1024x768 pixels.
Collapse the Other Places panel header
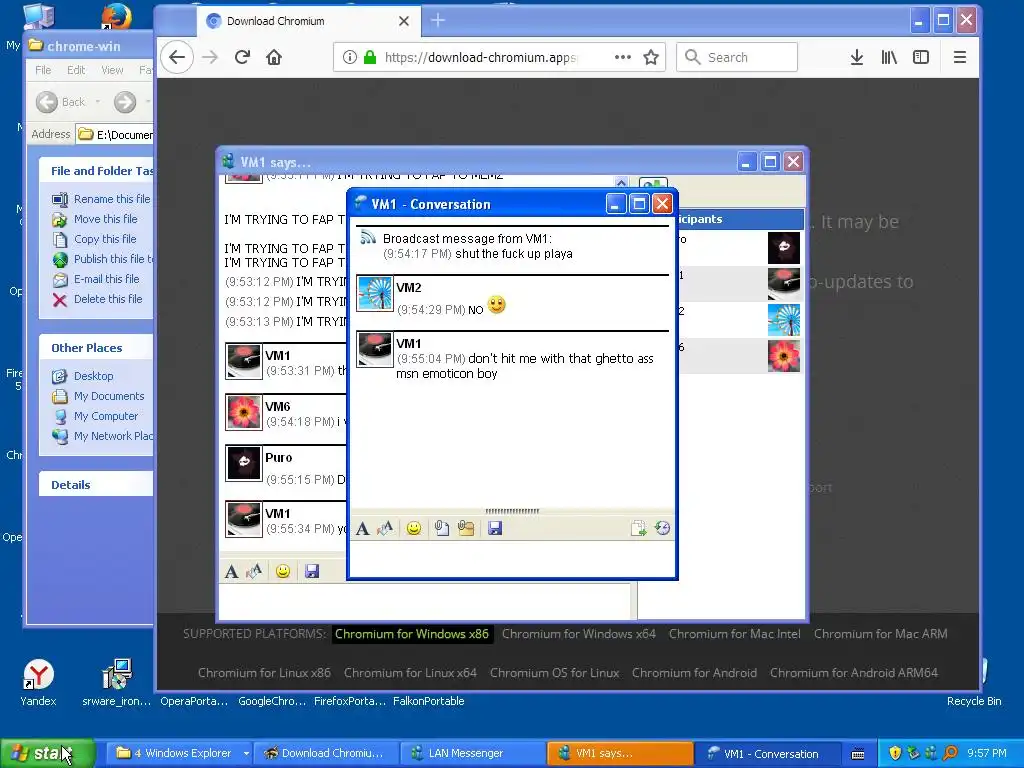[x=96, y=347]
